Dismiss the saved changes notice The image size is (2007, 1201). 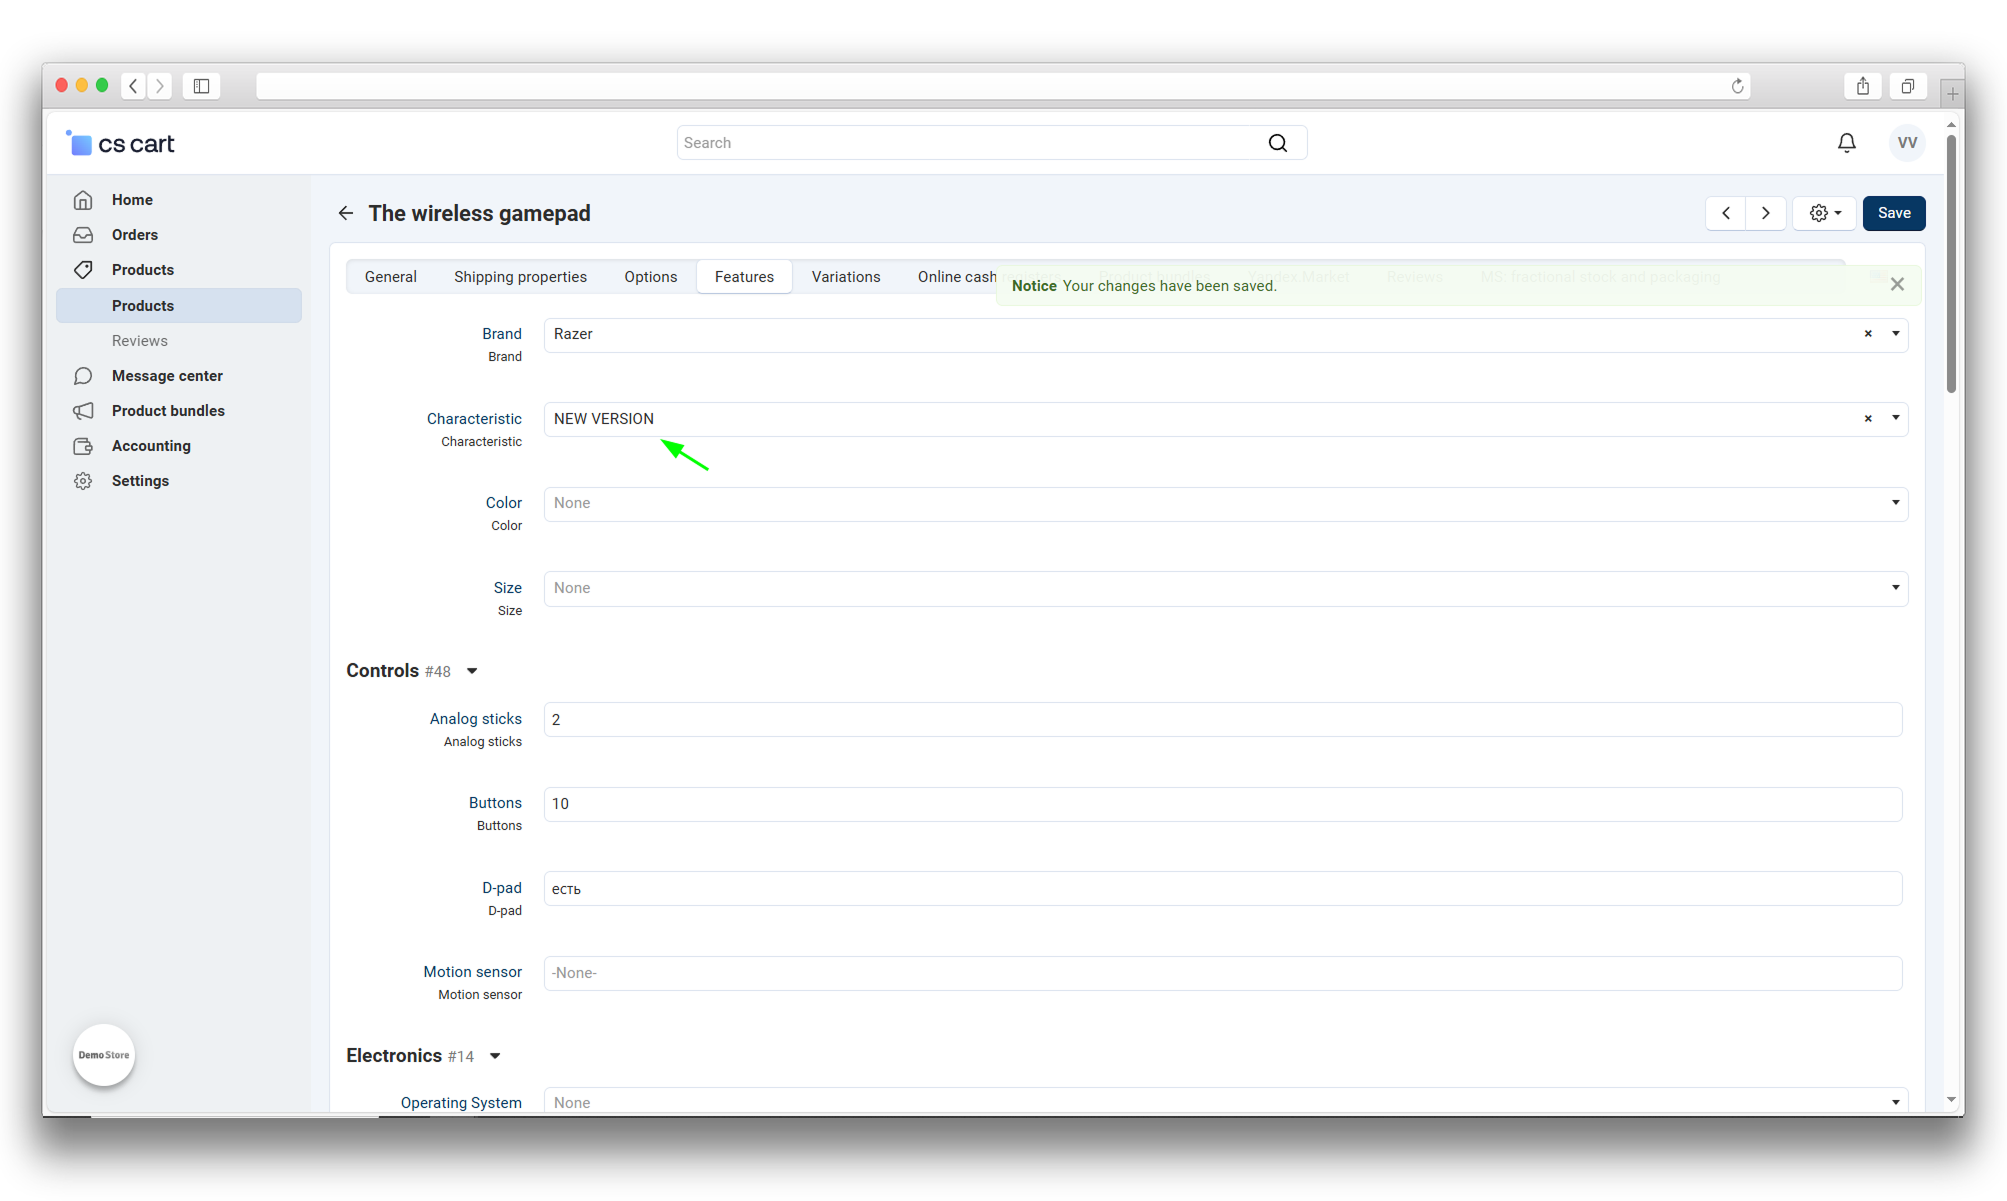click(x=1897, y=285)
